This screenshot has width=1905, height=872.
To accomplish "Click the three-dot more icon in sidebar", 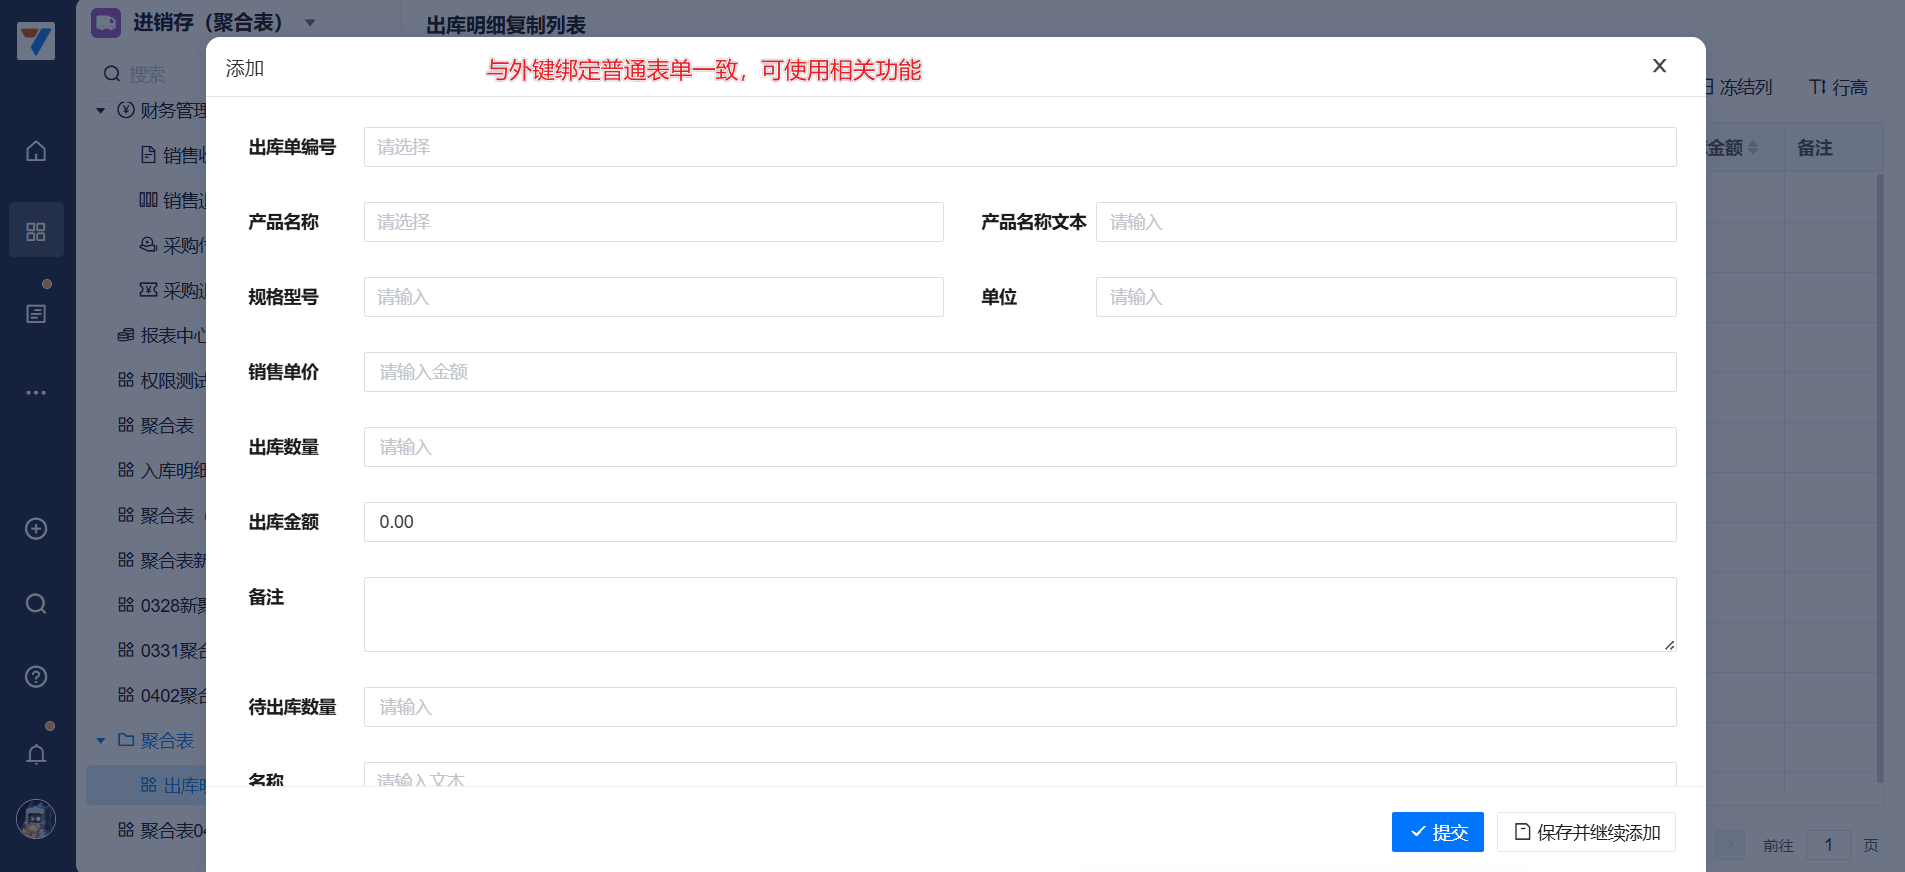I will click(x=36, y=393).
